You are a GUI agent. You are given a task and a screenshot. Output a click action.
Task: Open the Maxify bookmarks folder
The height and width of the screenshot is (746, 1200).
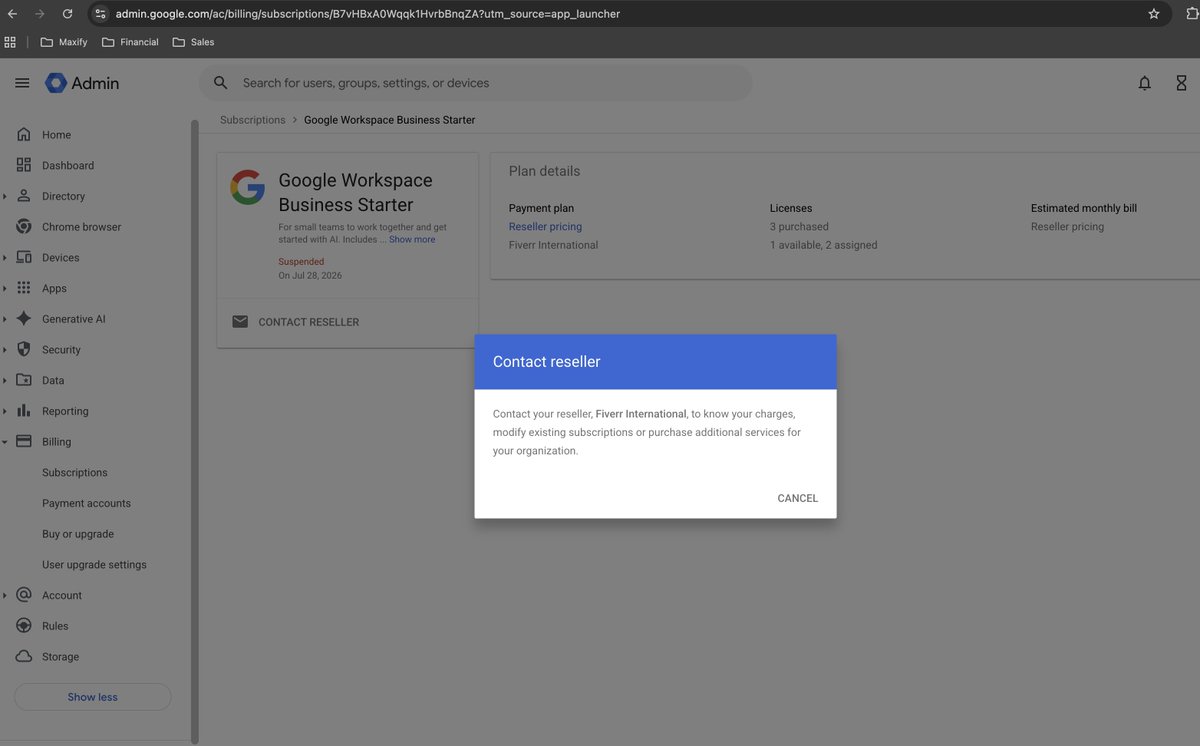pos(64,42)
